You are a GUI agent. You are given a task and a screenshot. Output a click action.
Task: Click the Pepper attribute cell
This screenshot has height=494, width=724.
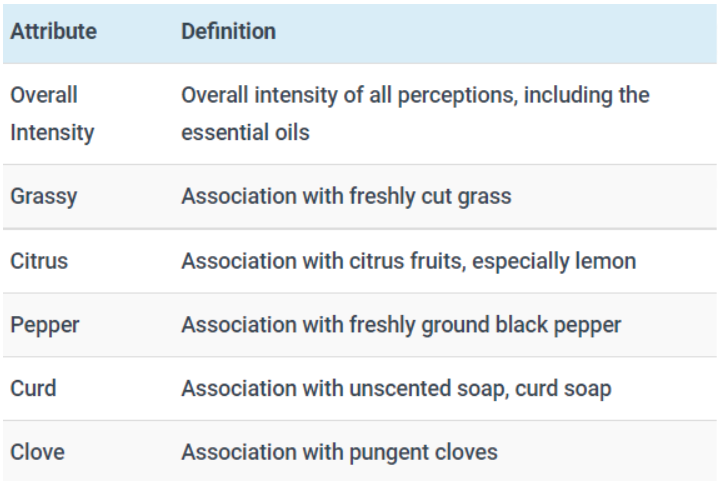click(x=45, y=325)
